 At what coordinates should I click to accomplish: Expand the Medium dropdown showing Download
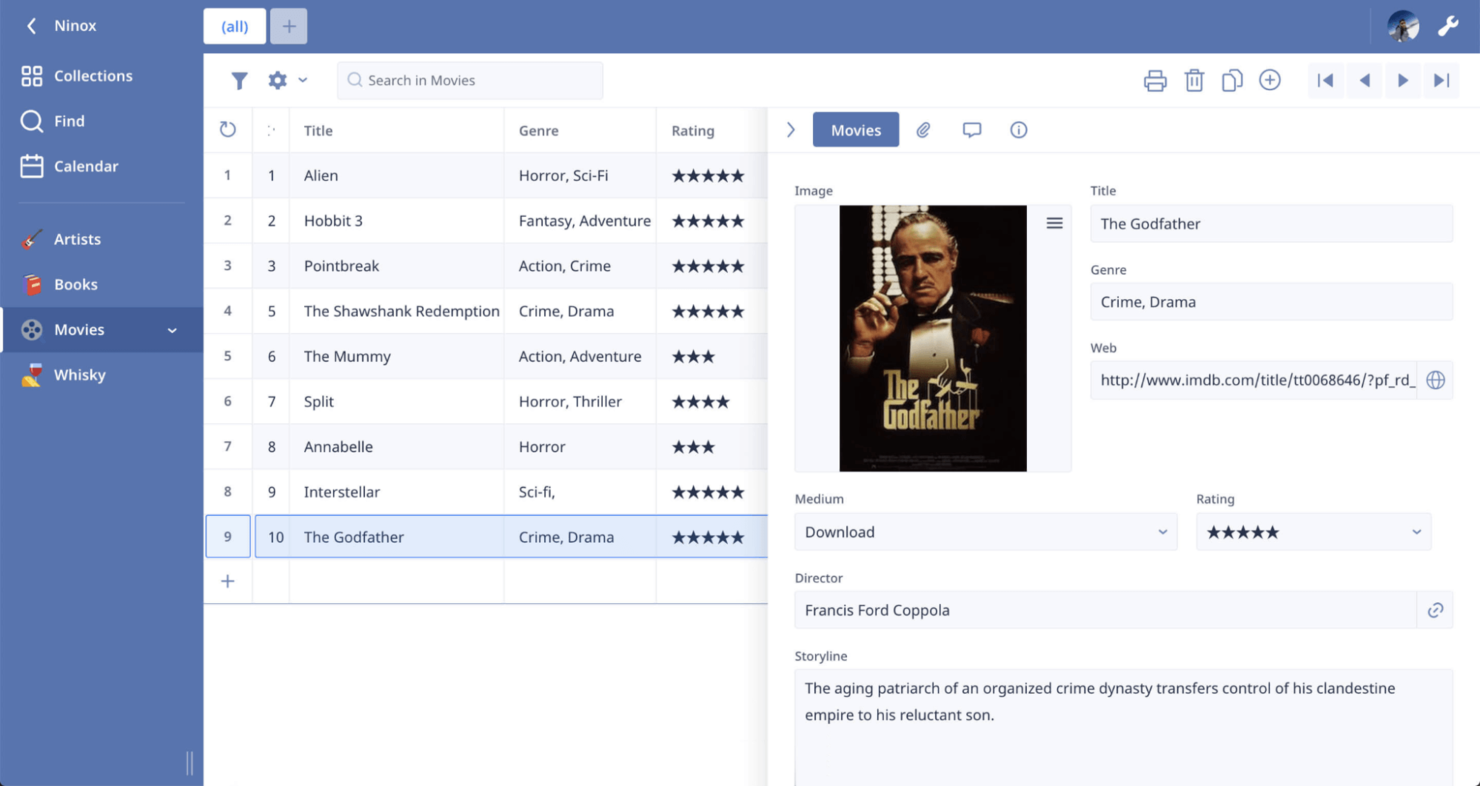[985, 532]
